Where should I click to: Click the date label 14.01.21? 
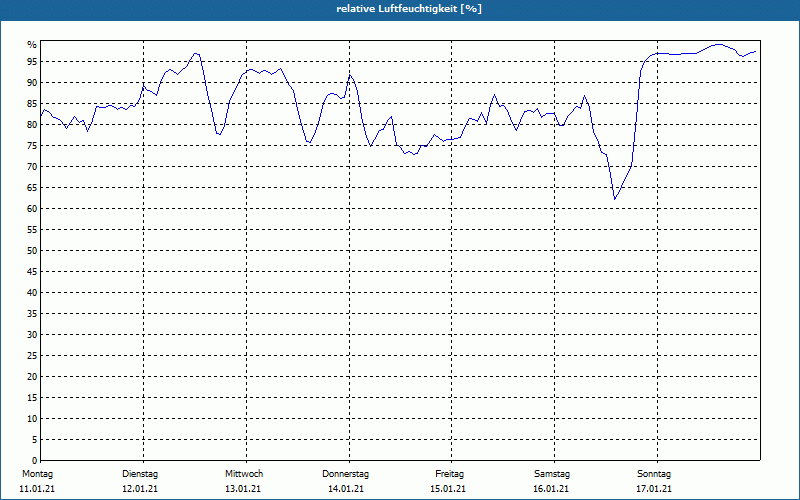346,489
